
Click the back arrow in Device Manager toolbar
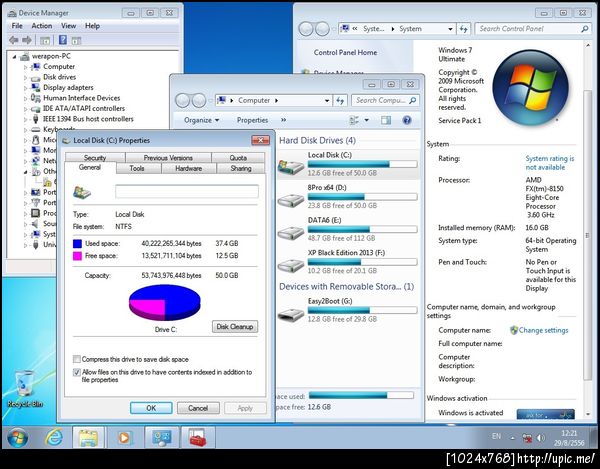pyautogui.click(x=14, y=40)
